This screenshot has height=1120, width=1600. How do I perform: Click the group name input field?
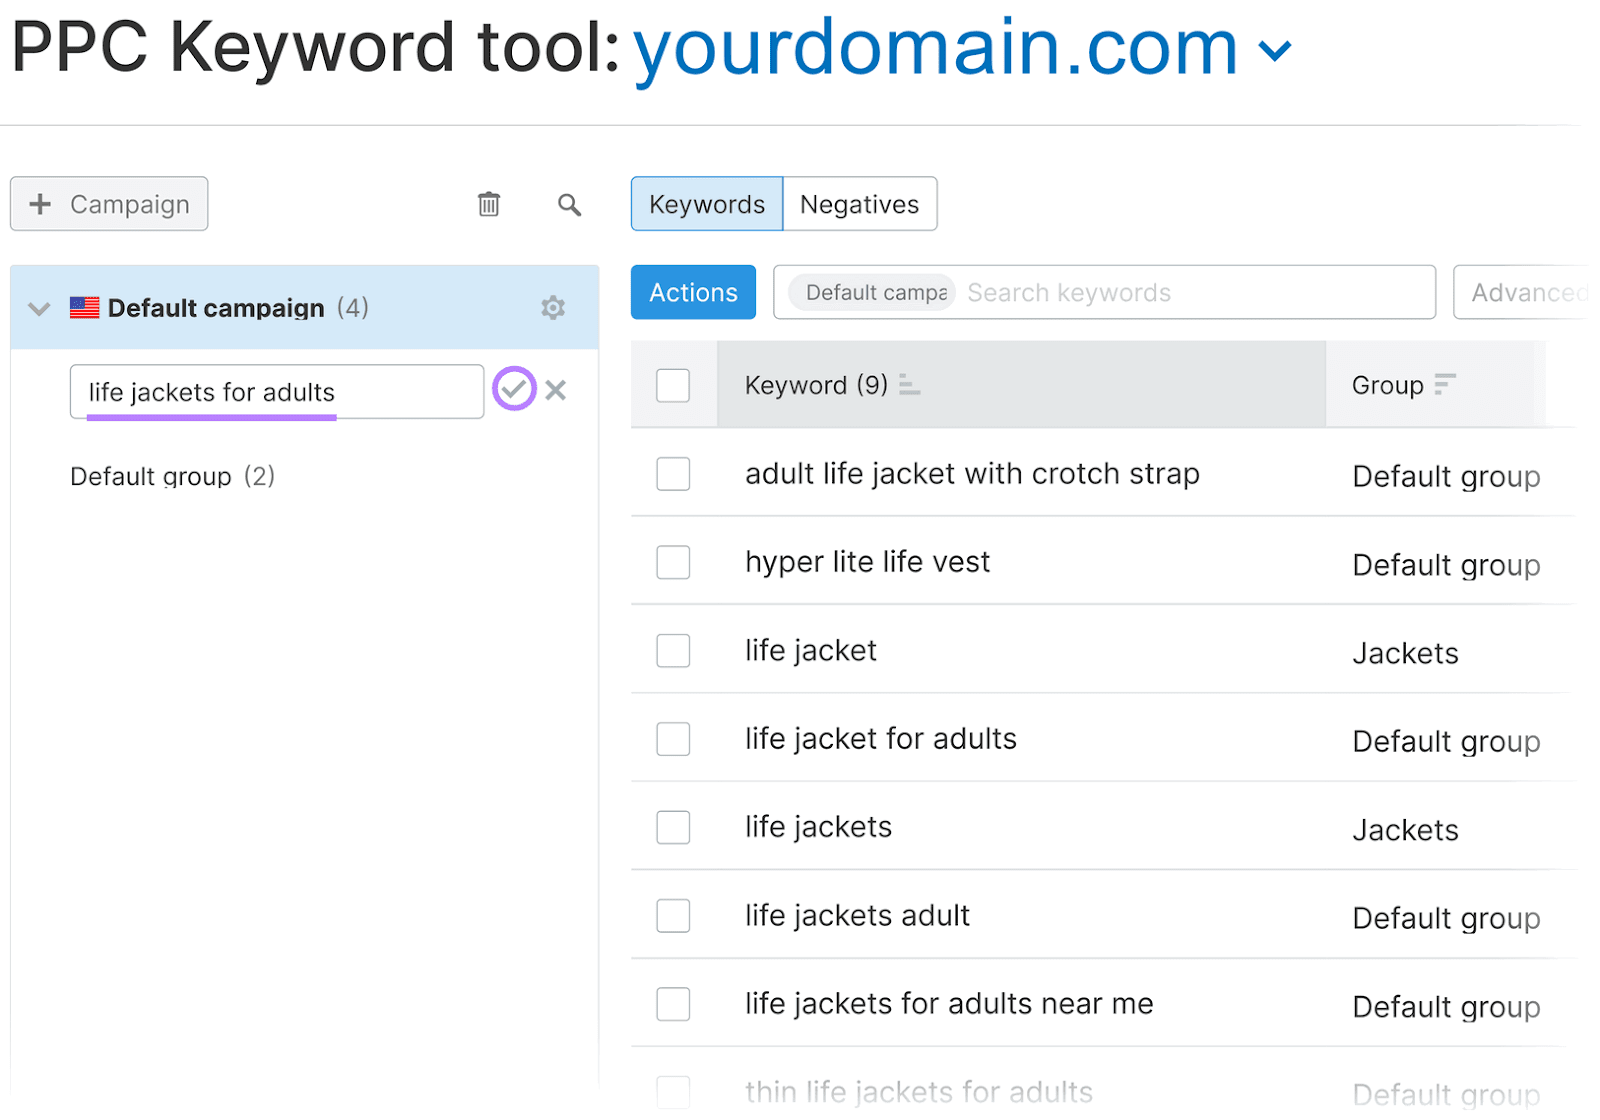point(277,391)
